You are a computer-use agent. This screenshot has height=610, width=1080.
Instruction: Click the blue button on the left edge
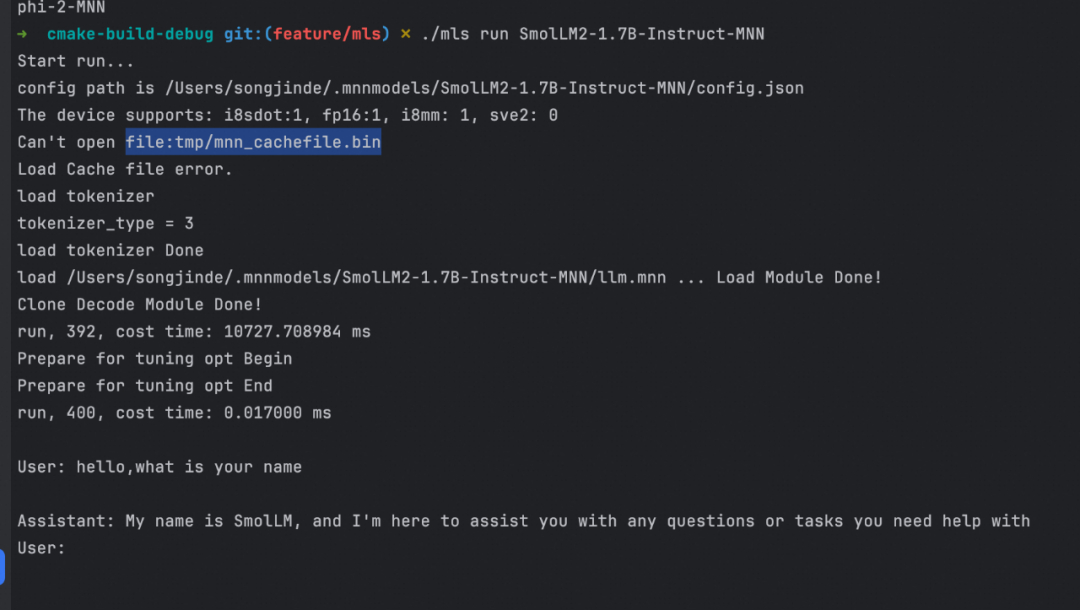3,565
